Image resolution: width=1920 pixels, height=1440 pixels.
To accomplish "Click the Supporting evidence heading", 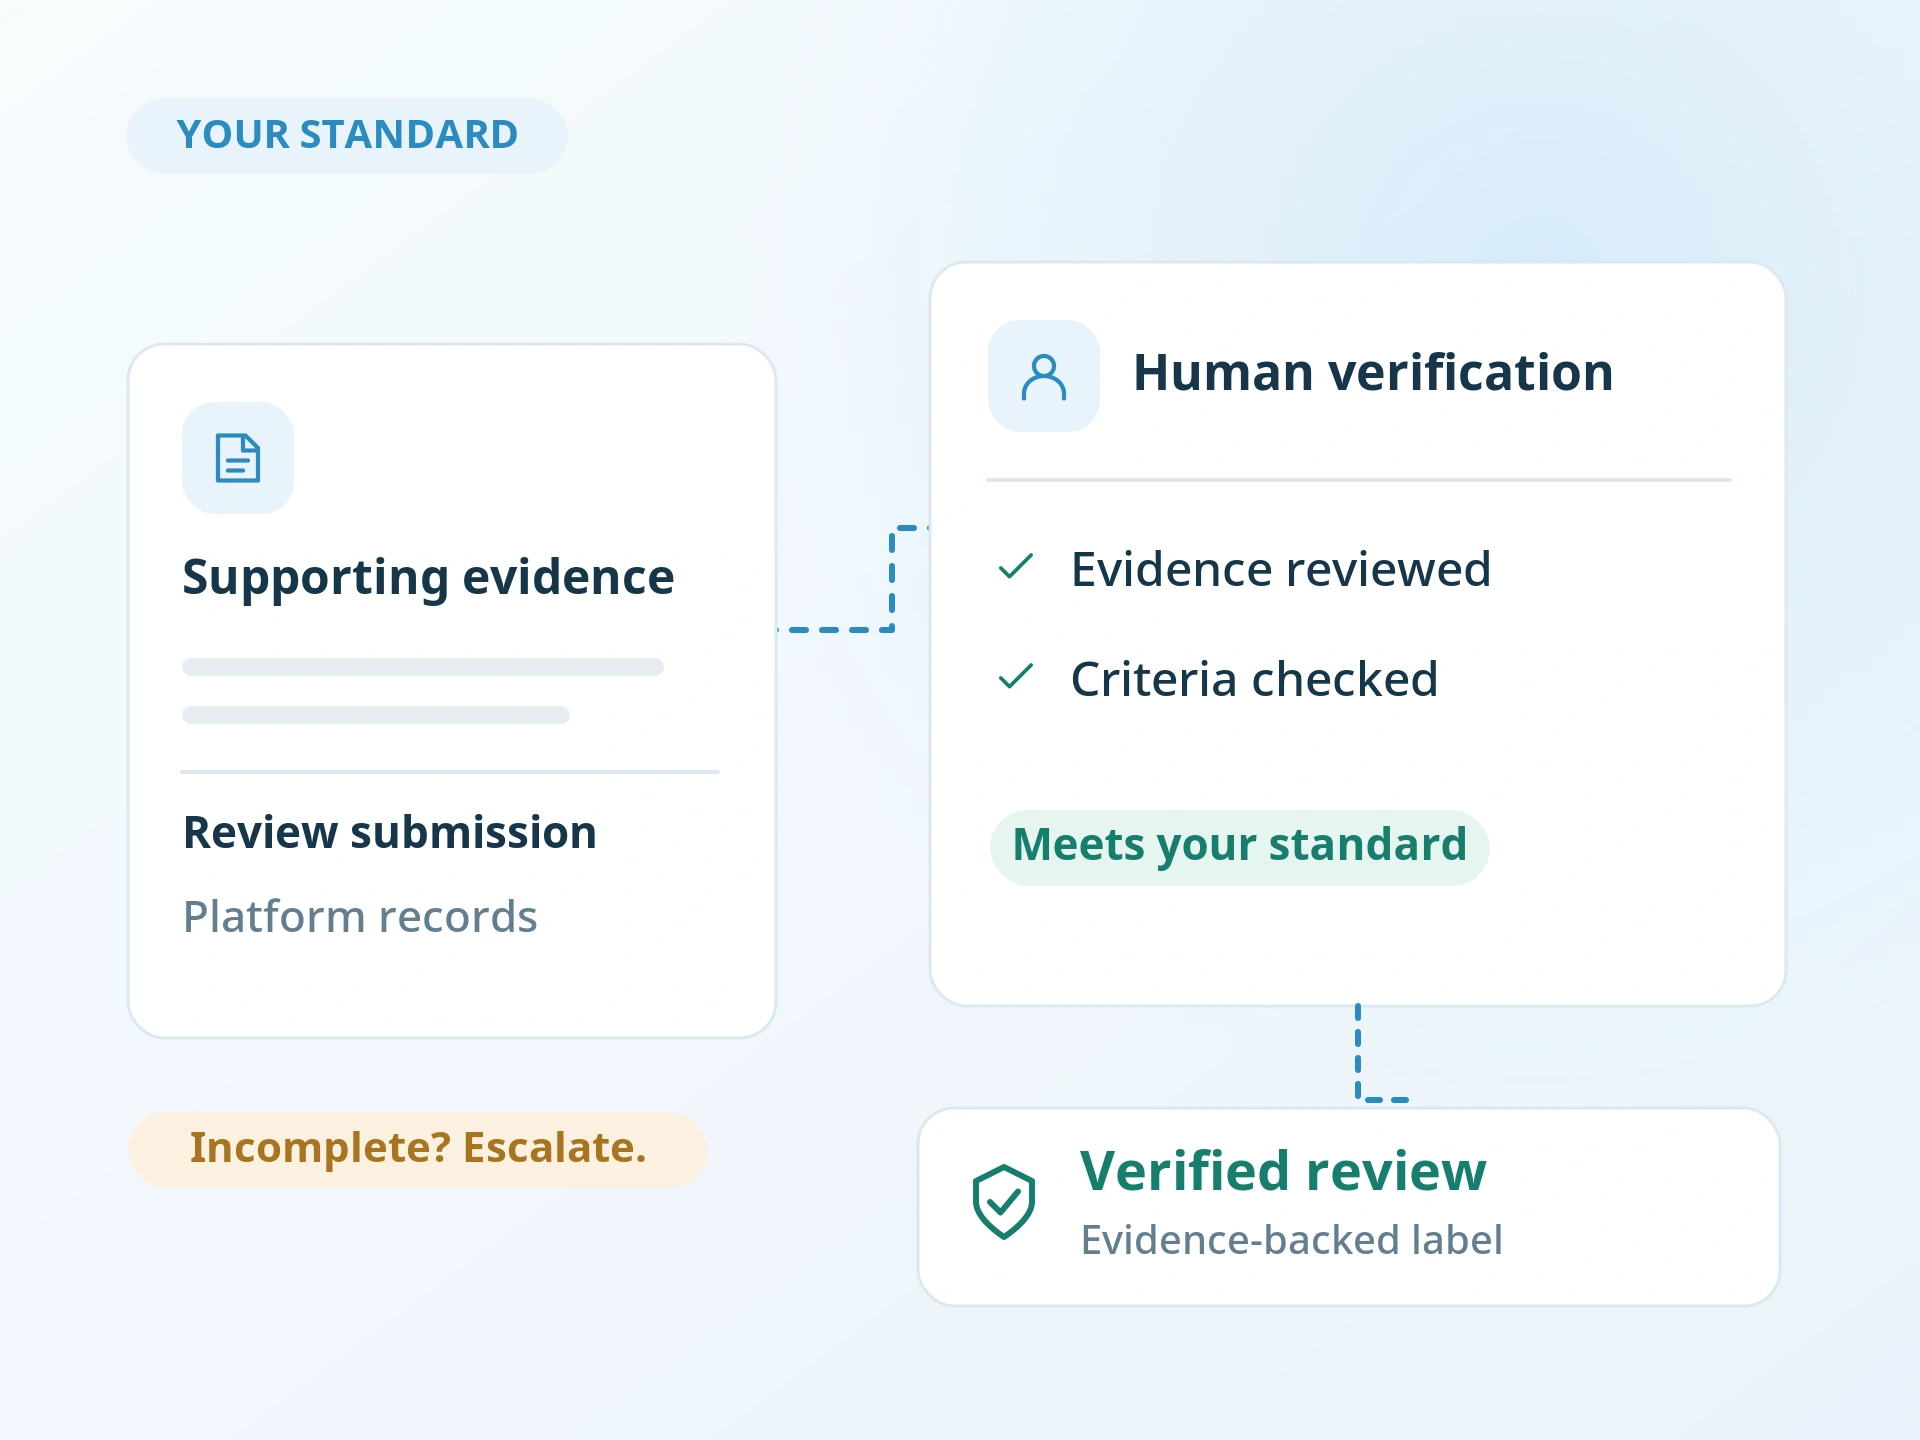I will click(428, 578).
